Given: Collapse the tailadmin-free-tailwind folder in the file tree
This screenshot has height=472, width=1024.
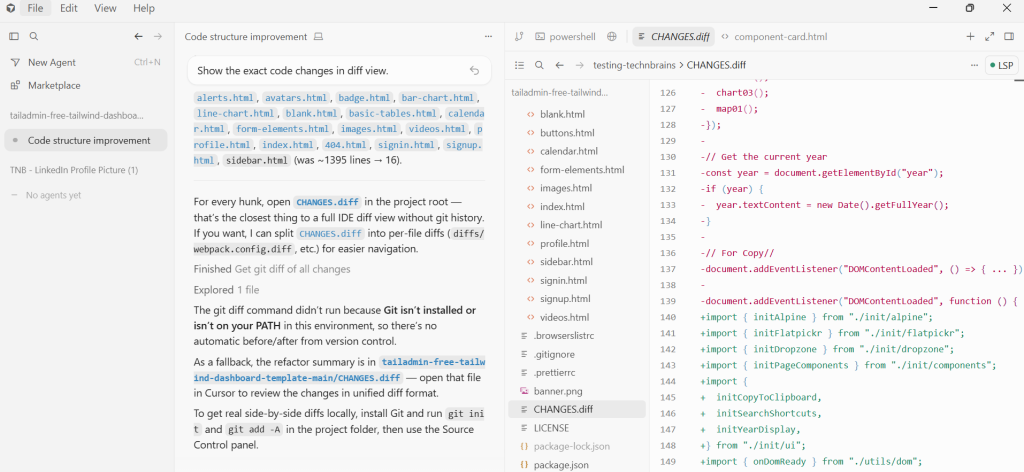Looking at the screenshot, I should pyautogui.click(x=560, y=93).
